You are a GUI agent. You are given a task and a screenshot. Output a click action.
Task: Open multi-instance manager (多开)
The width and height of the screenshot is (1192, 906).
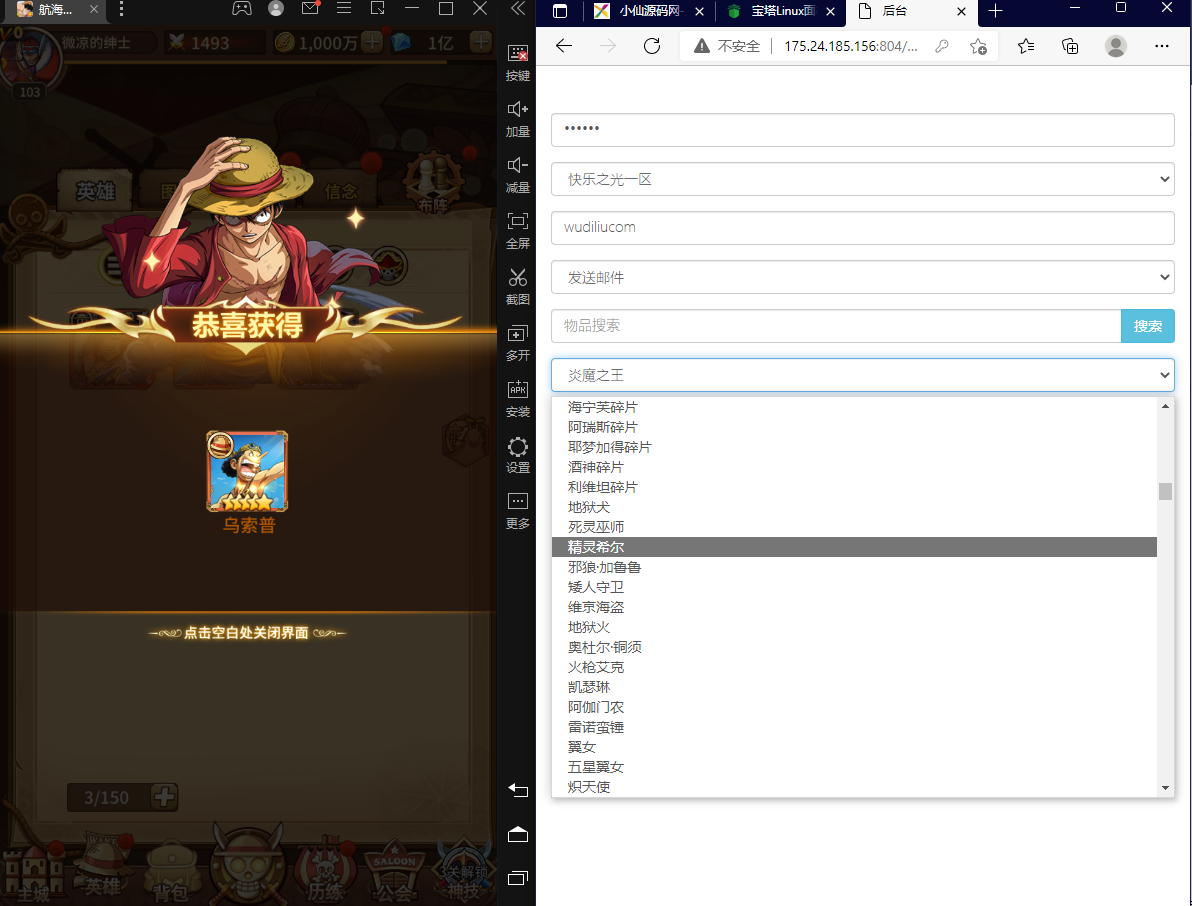518,344
